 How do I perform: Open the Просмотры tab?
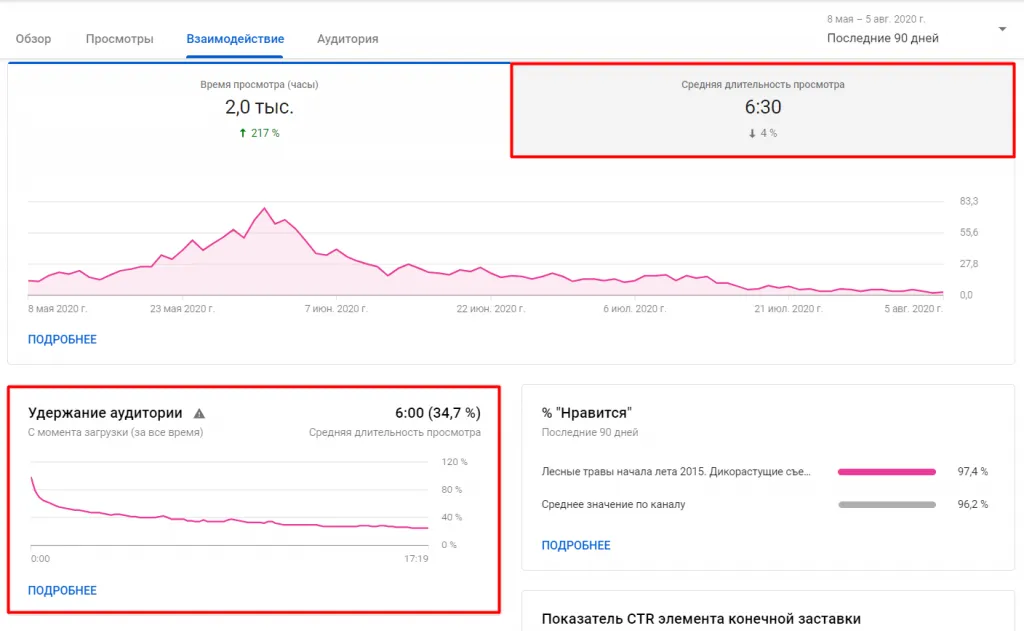coord(120,39)
